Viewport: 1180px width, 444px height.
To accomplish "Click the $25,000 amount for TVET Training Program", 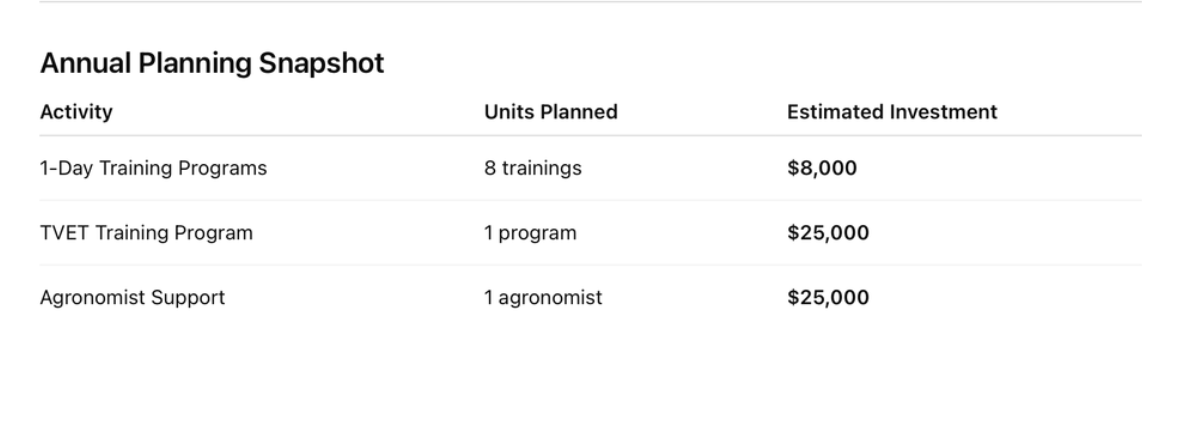I will pos(827,233).
